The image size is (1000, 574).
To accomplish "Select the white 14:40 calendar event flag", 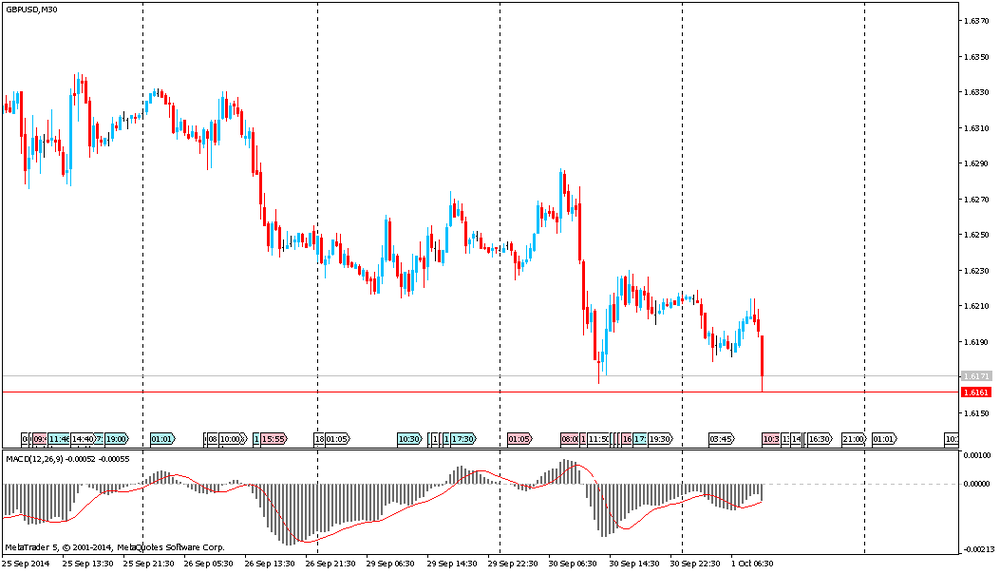I will coord(84,439).
